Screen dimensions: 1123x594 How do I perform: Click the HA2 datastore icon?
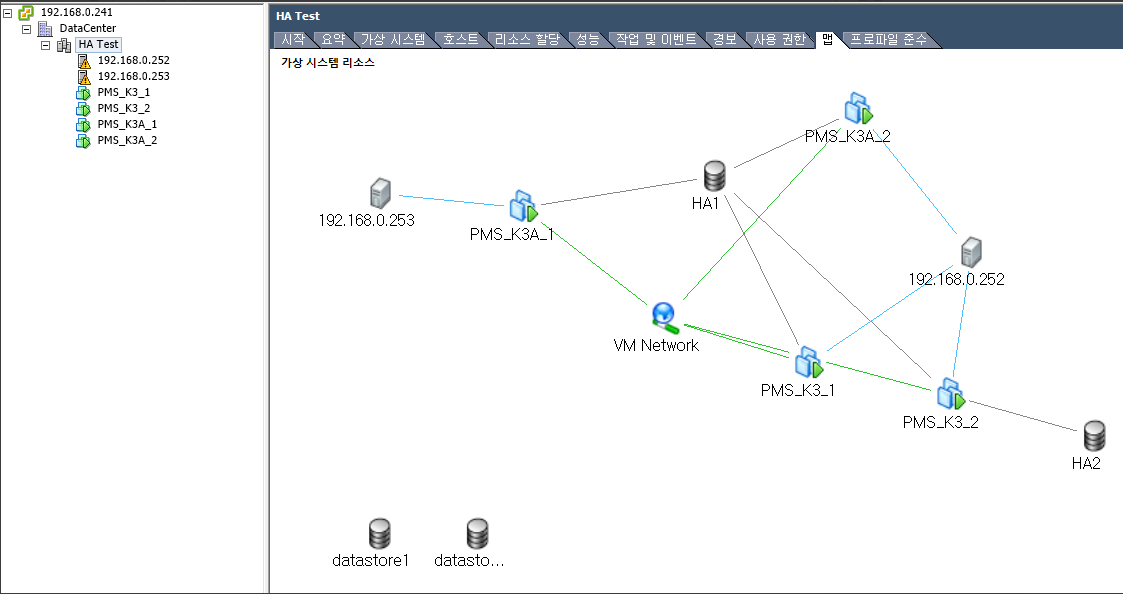click(1094, 436)
